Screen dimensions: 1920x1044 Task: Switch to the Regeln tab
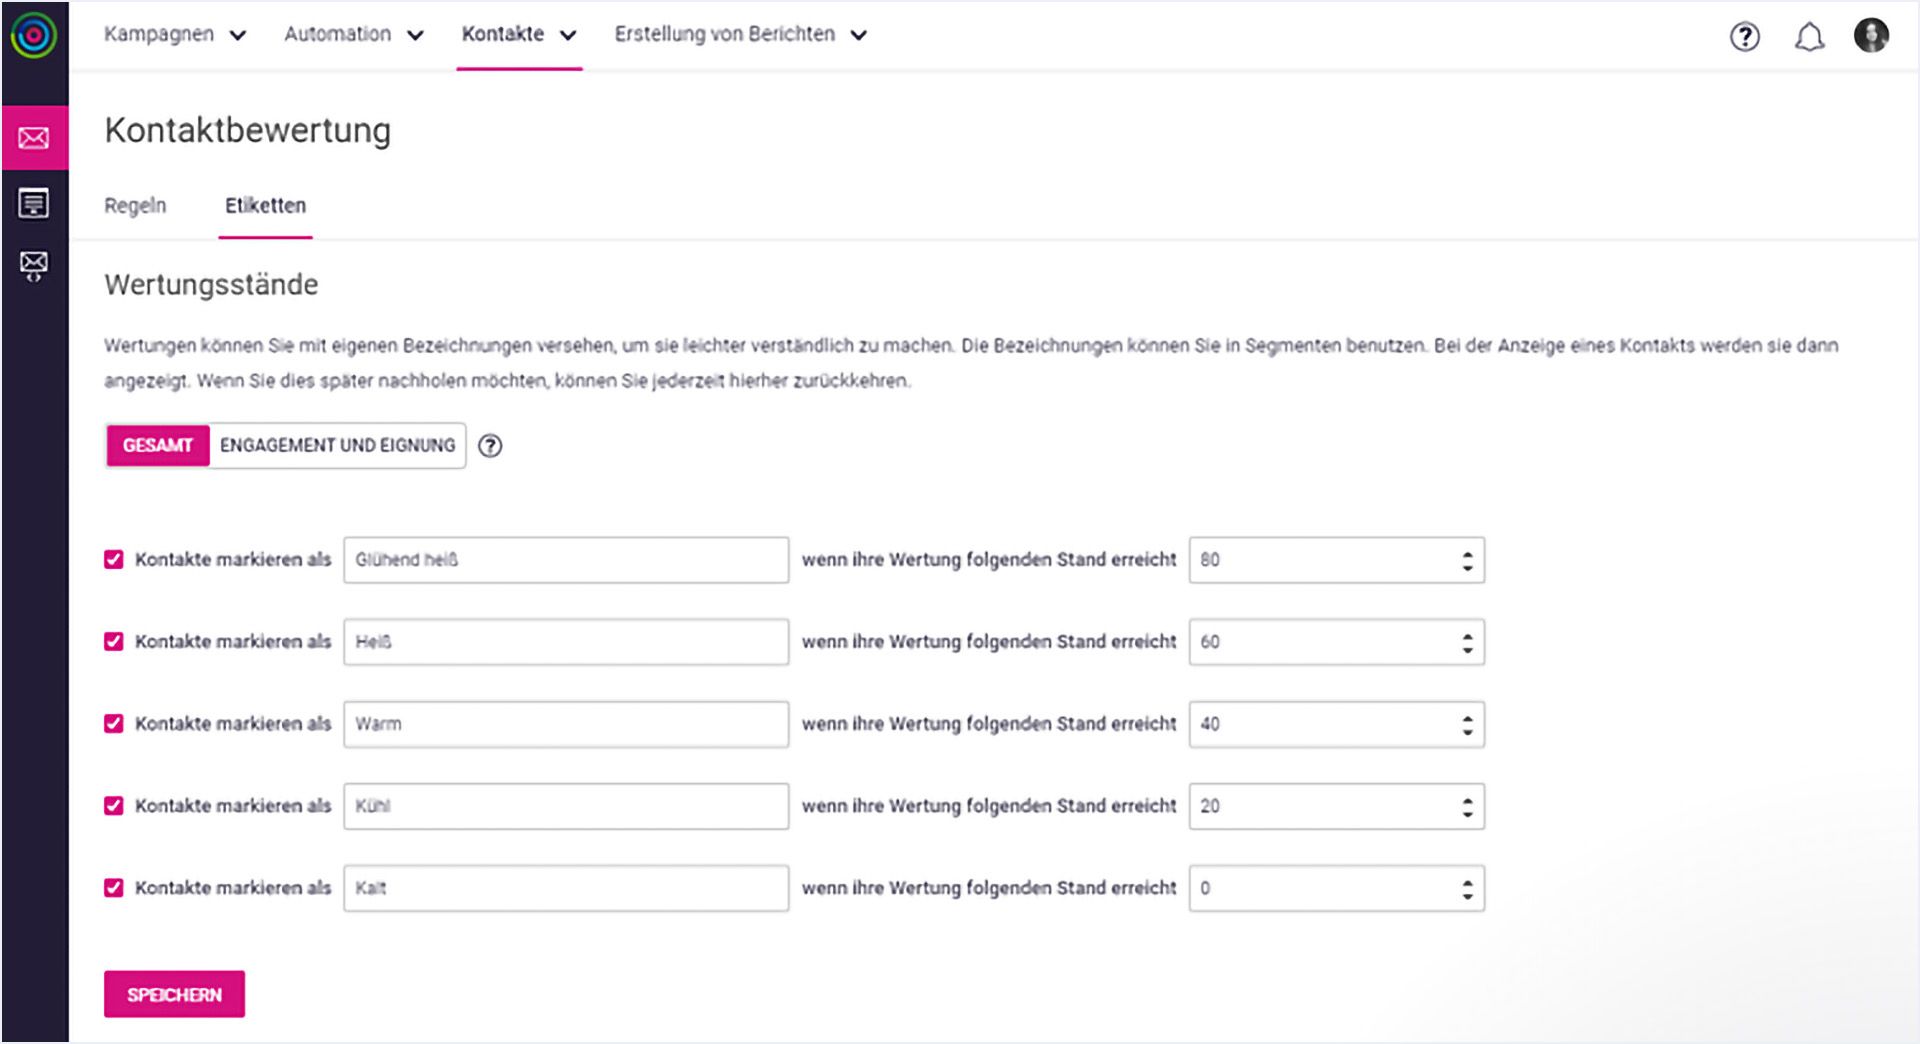(x=135, y=205)
